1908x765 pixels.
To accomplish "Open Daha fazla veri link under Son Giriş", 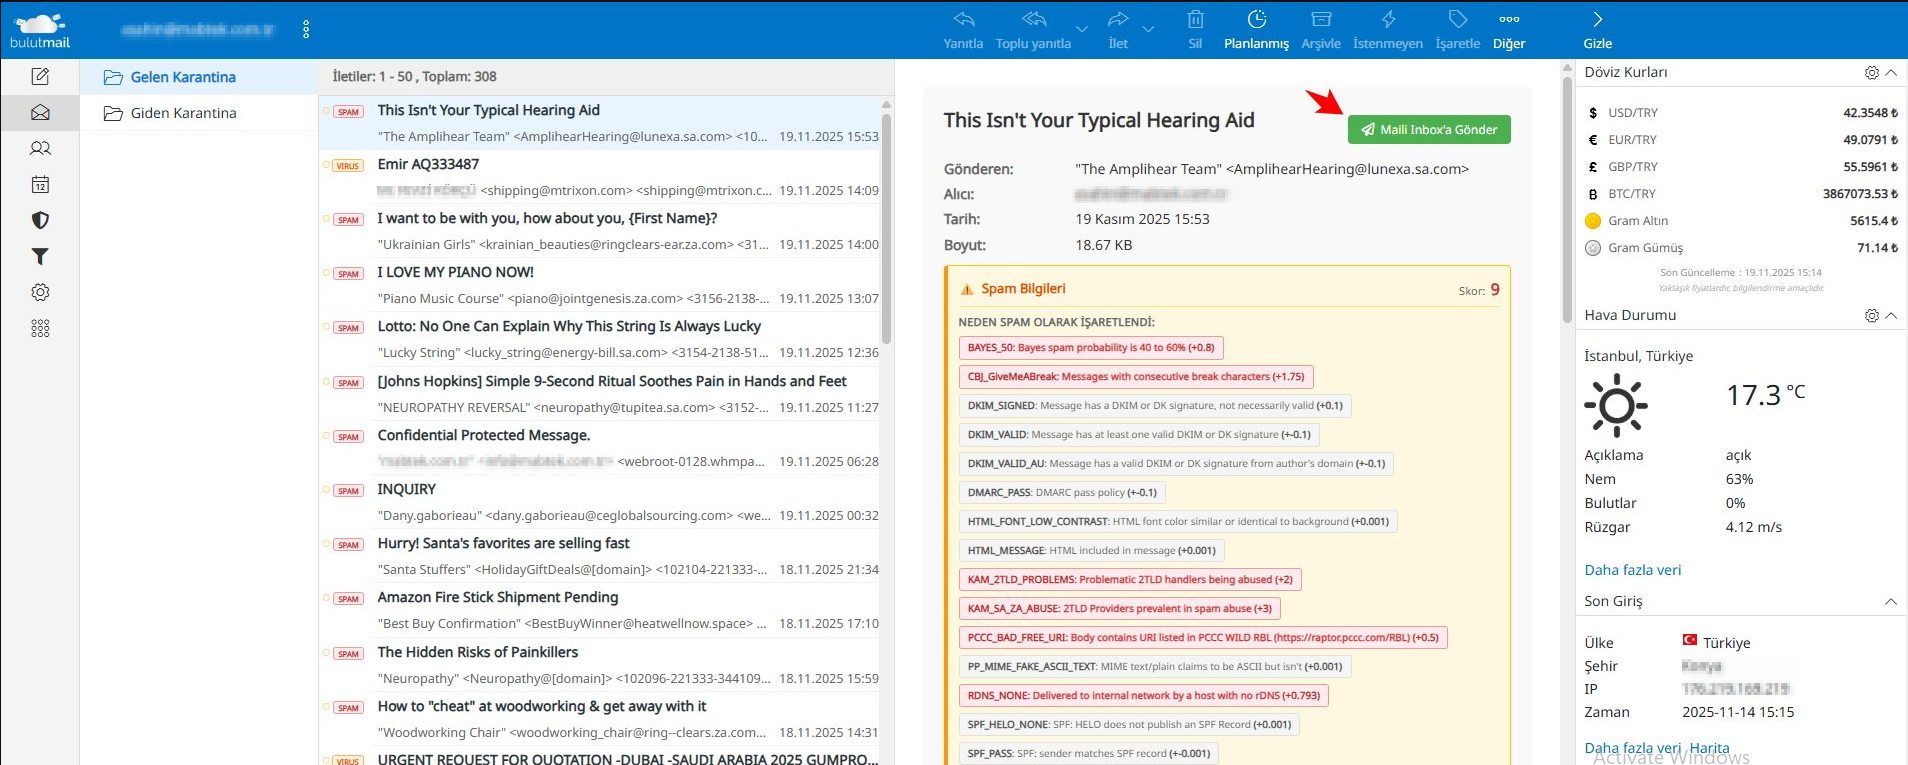I will click(x=1632, y=748).
